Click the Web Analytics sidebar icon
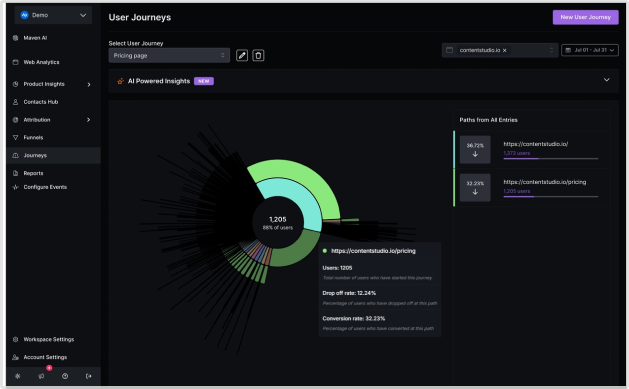629x389 pixels. click(x=16, y=62)
